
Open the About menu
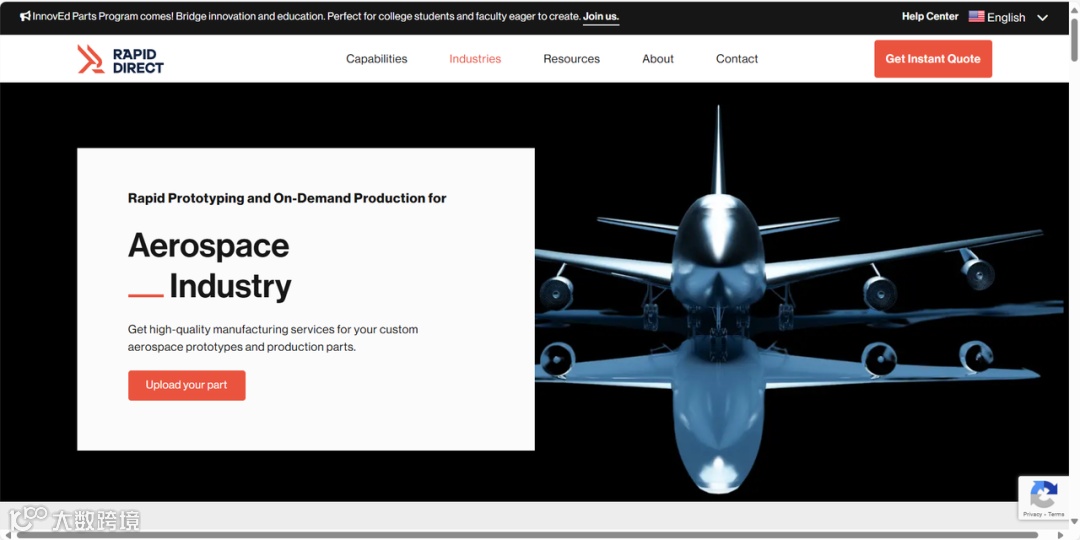(658, 59)
